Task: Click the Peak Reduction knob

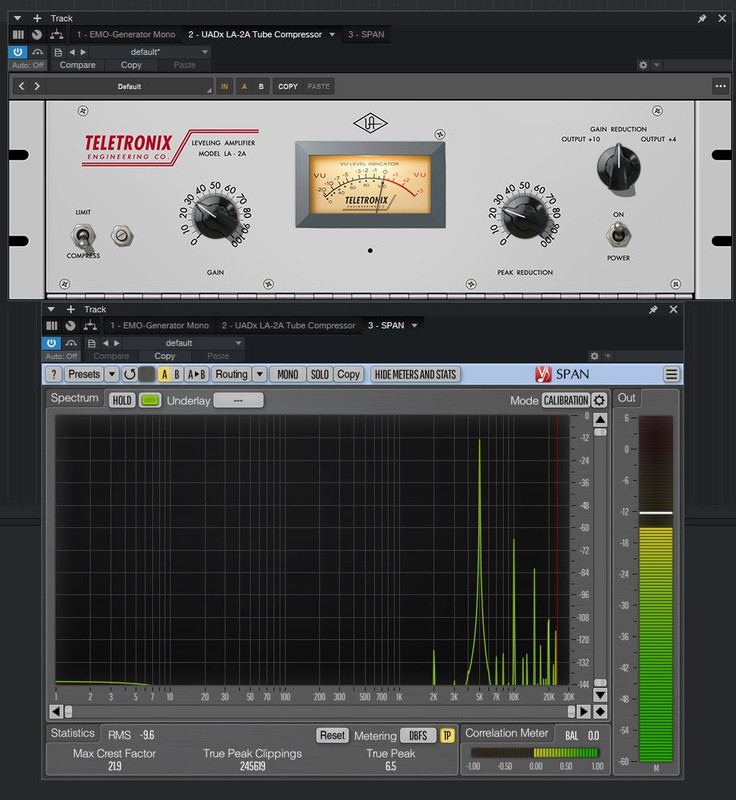Action: (x=525, y=217)
